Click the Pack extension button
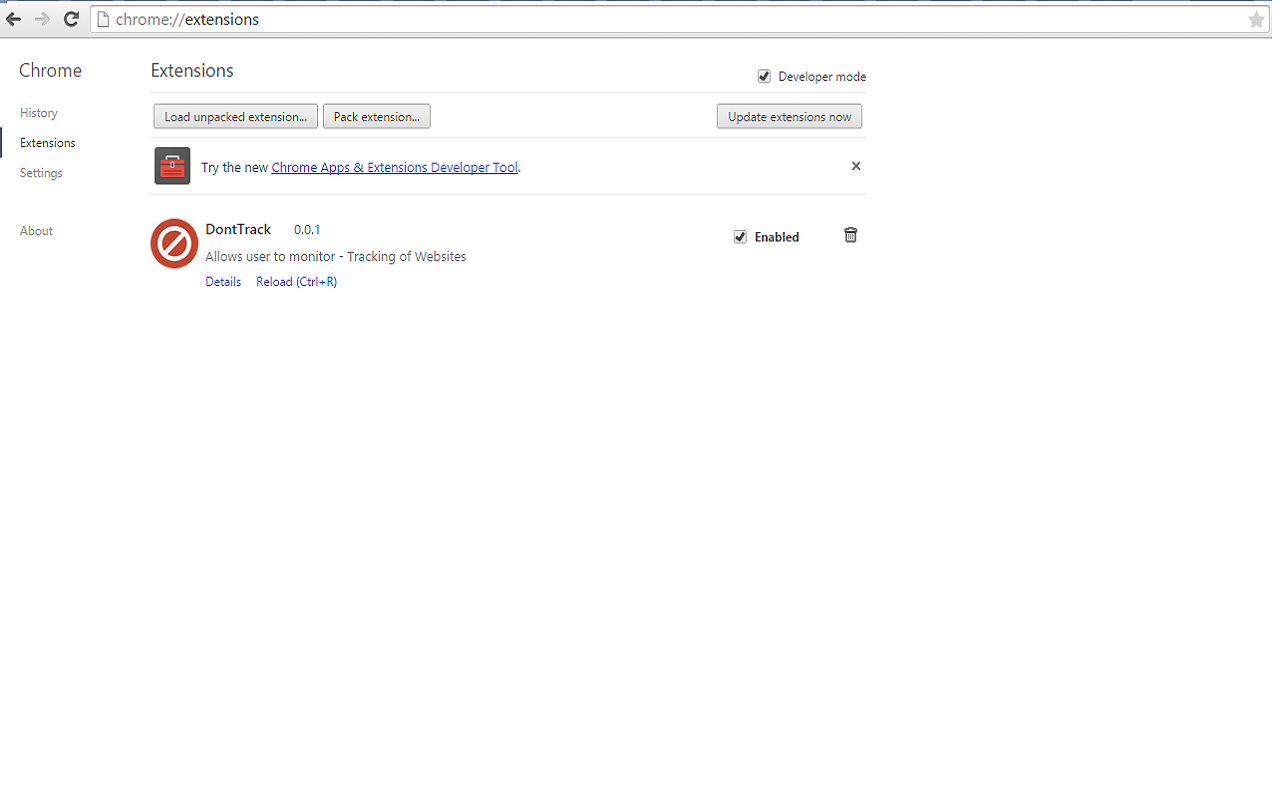 click(377, 117)
